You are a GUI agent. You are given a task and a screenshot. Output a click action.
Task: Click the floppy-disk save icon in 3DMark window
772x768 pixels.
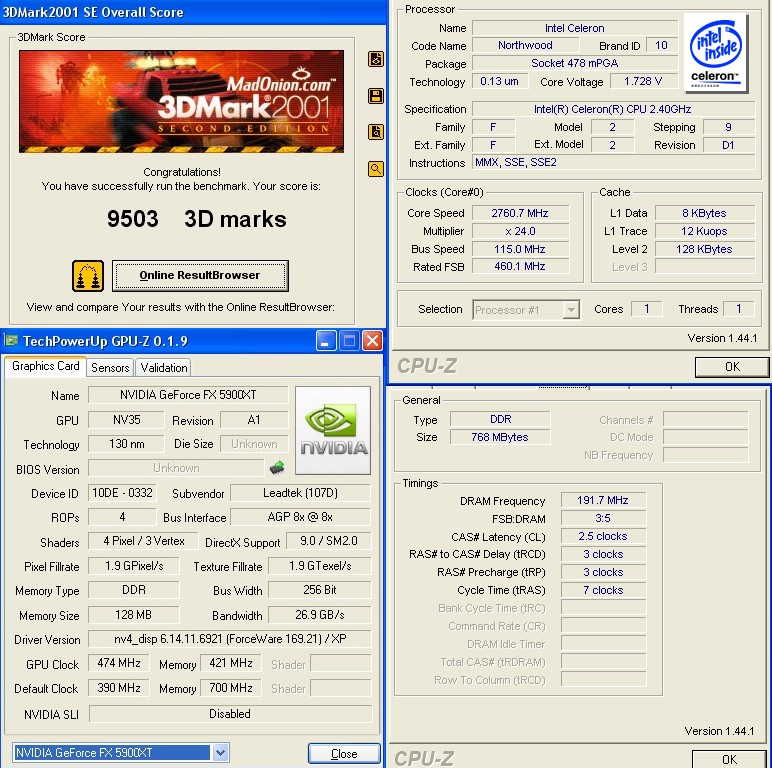point(376,96)
